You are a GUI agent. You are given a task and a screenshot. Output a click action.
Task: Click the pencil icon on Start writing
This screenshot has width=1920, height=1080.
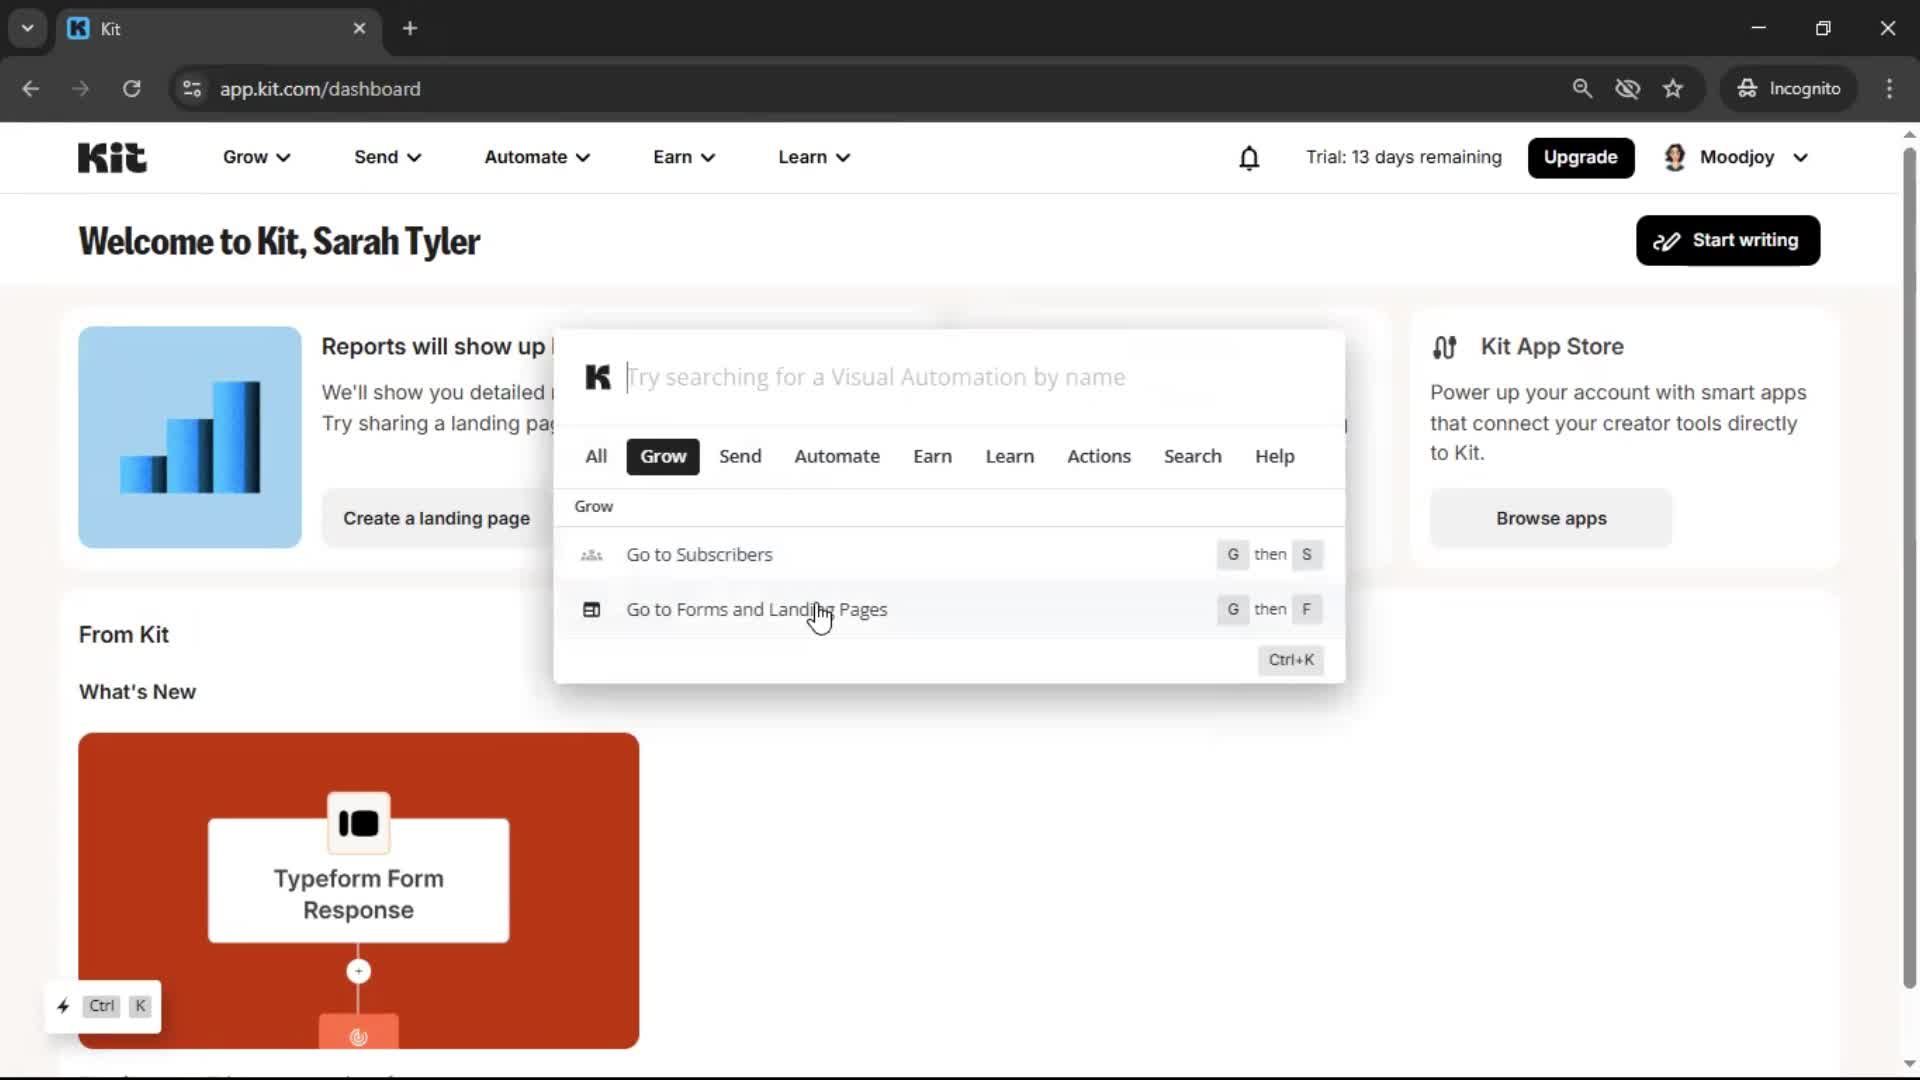tap(1668, 240)
